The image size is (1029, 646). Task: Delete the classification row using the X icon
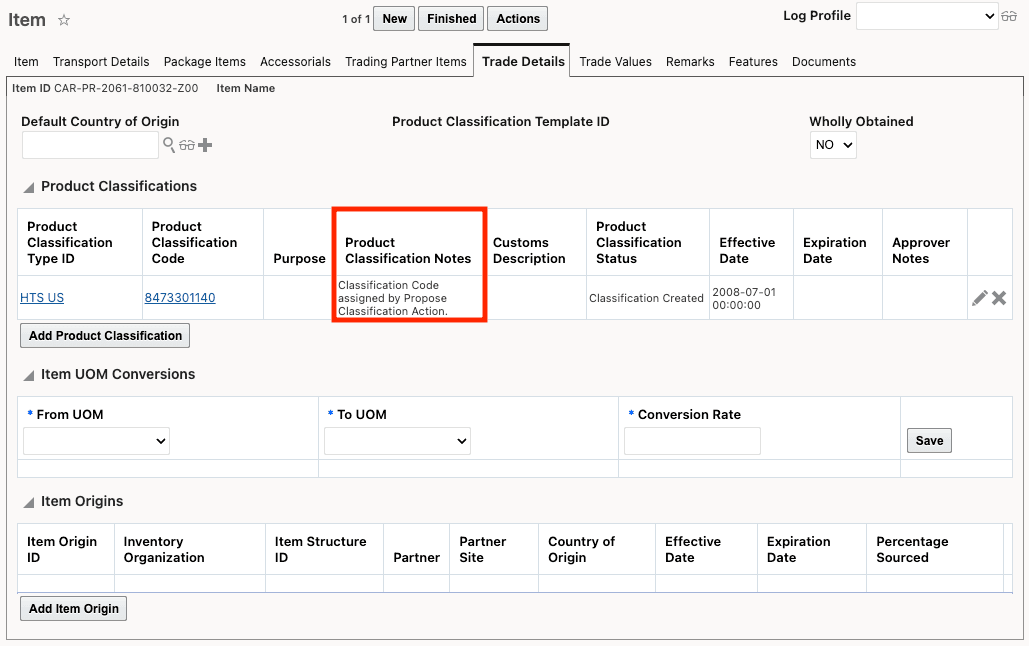point(997,297)
